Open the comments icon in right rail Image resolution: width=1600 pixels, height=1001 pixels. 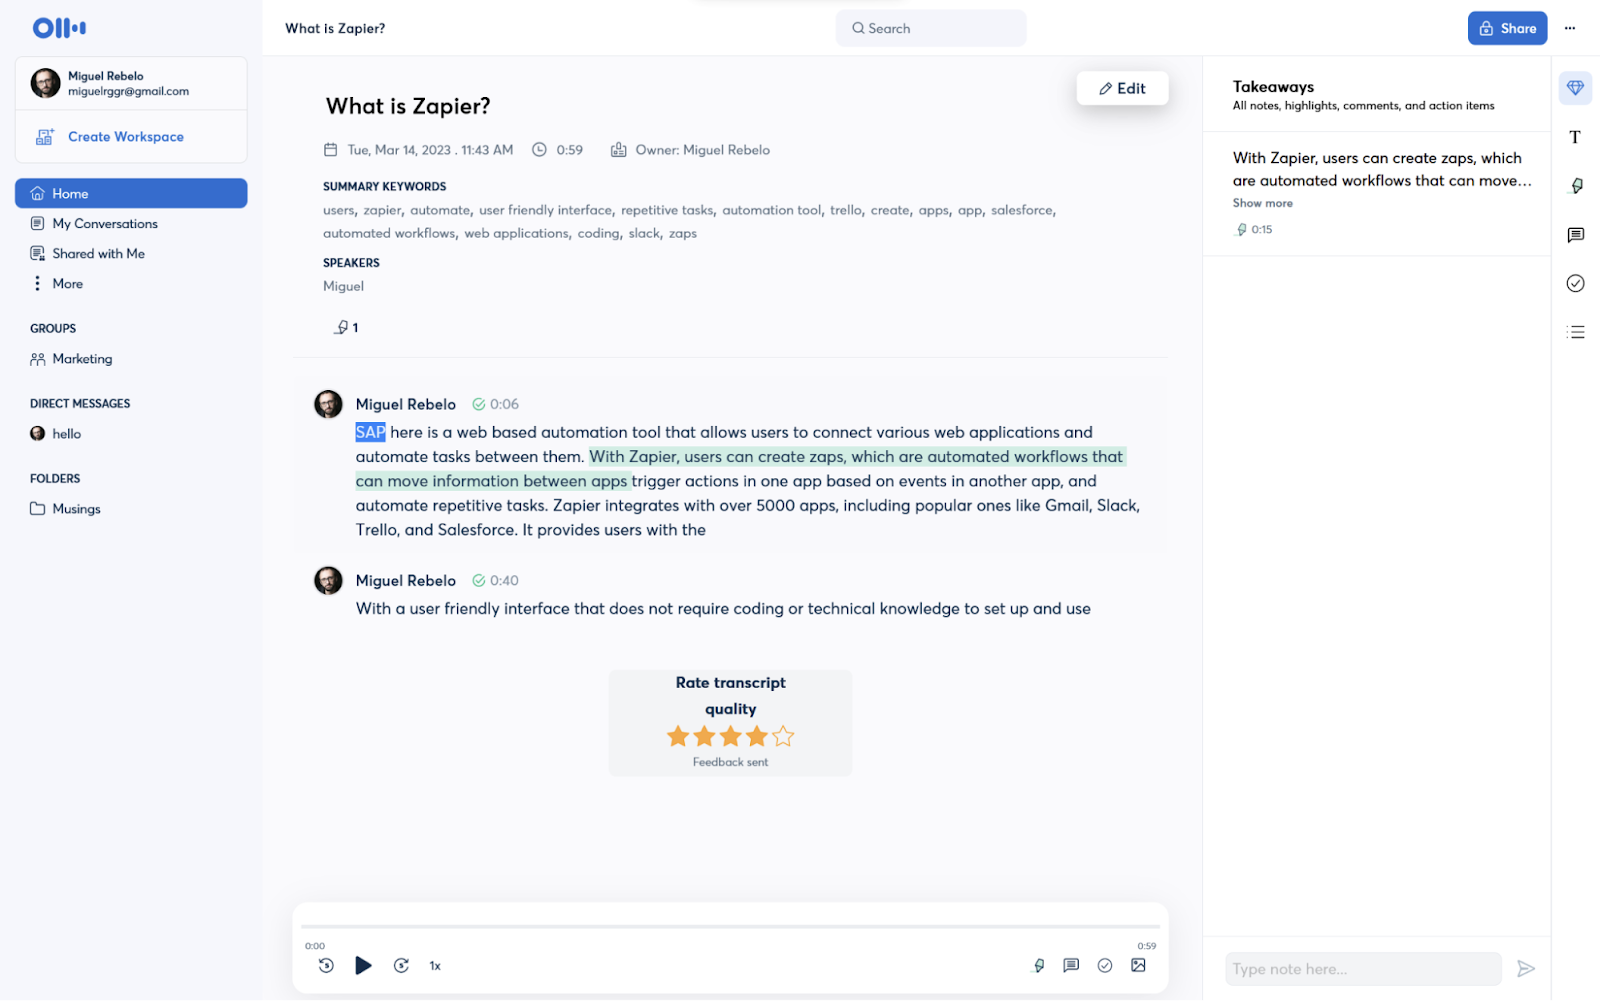point(1575,235)
